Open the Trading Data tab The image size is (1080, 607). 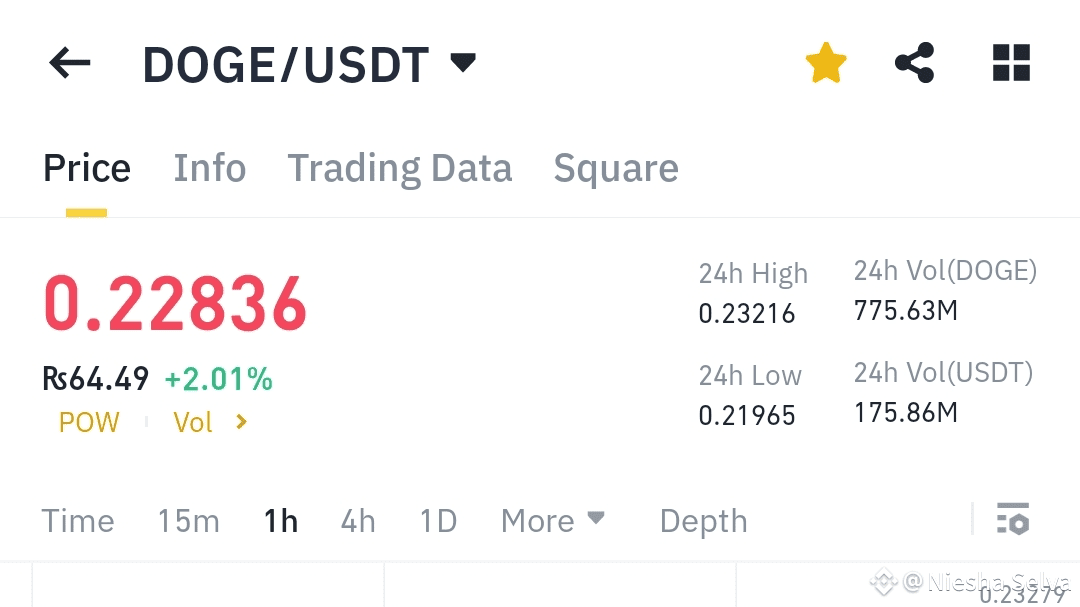(400, 168)
